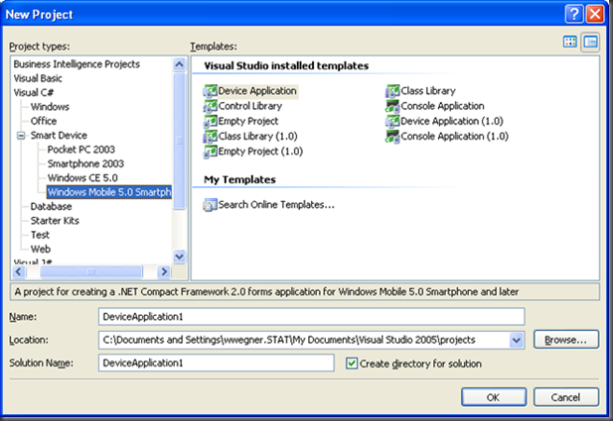Click the Console Application label text
Image resolution: width=613 pixels, height=421 pixels.
[443, 106]
